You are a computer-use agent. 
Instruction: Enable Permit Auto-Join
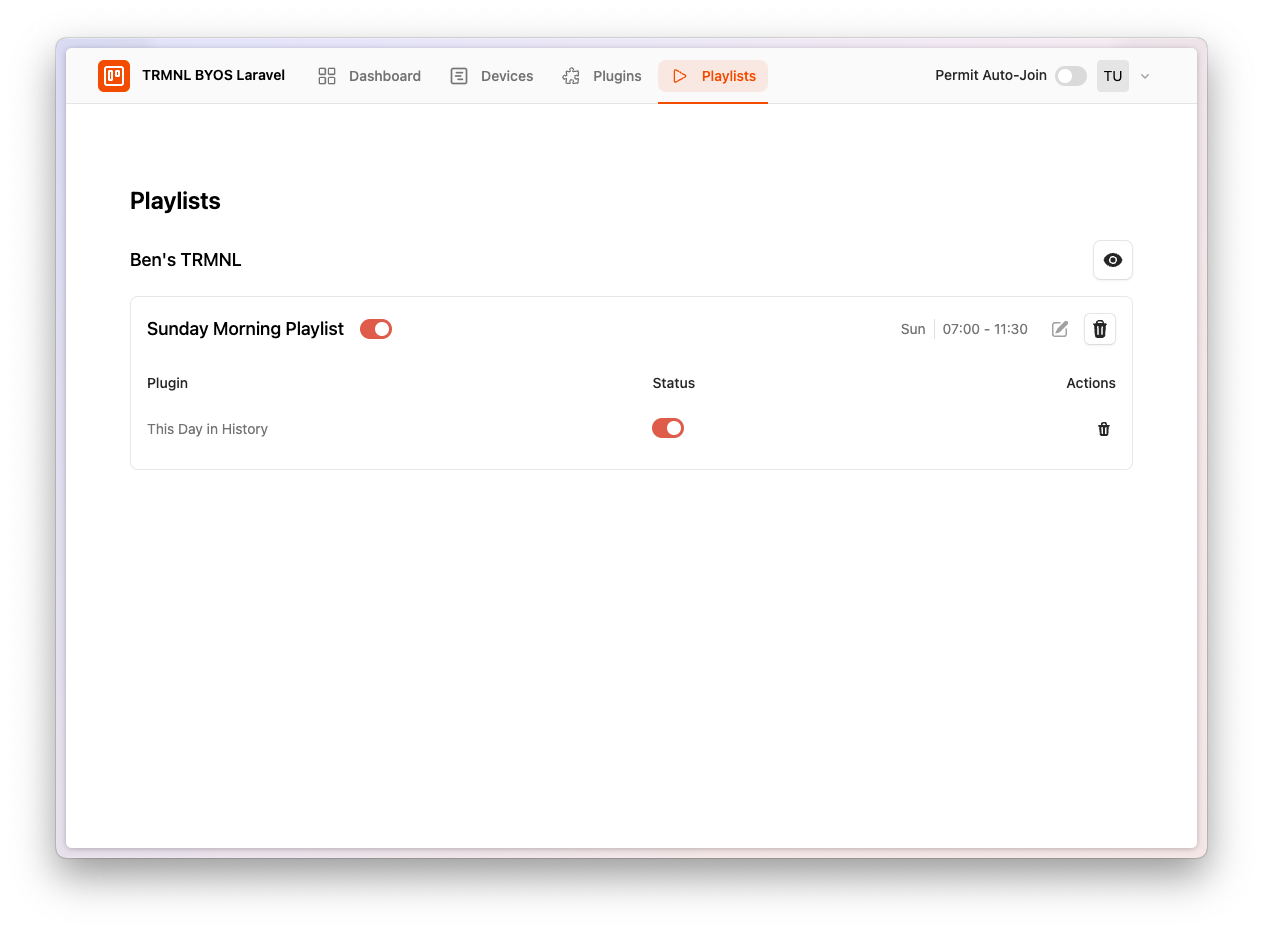point(1070,75)
